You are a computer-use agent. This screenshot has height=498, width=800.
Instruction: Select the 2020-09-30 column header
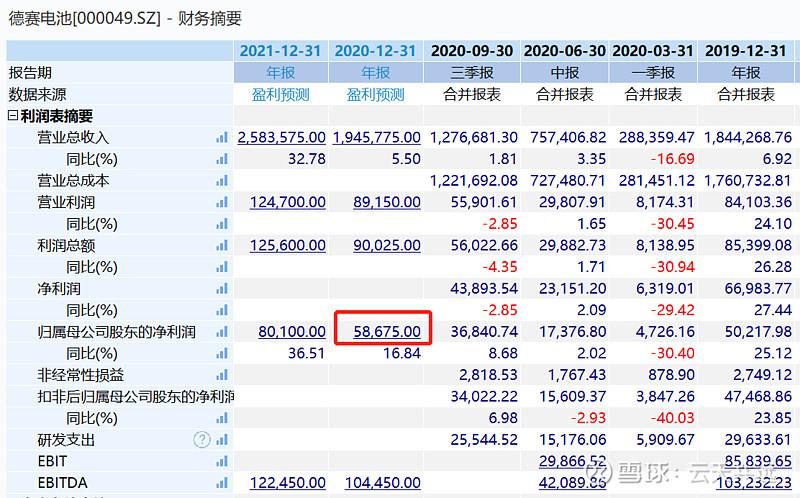pyautogui.click(x=472, y=51)
